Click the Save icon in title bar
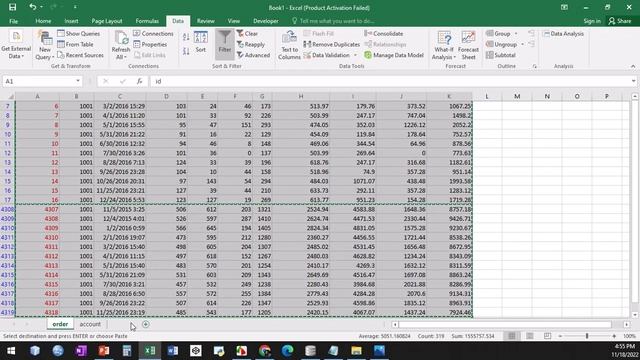This screenshot has height=360, width=640. (13, 7)
